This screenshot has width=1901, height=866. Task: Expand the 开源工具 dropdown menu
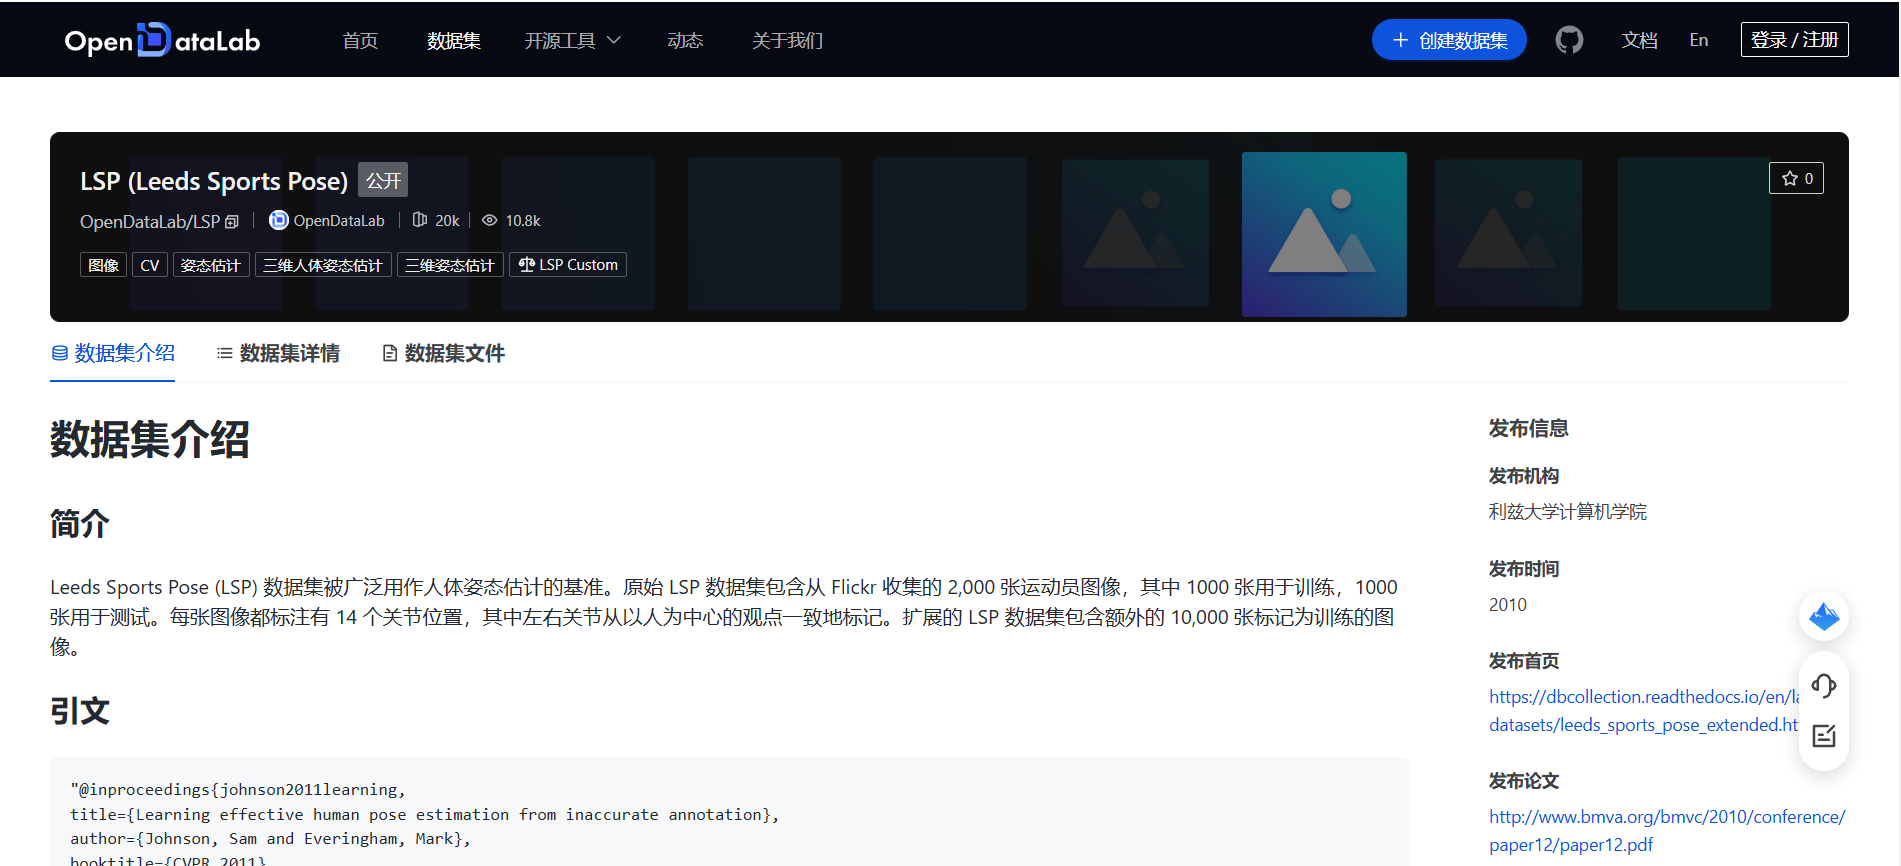click(573, 40)
